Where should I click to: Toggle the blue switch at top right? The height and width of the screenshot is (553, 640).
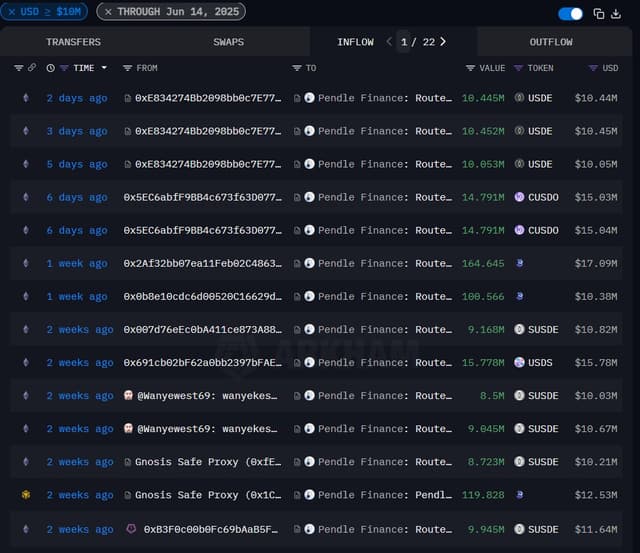point(570,14)
